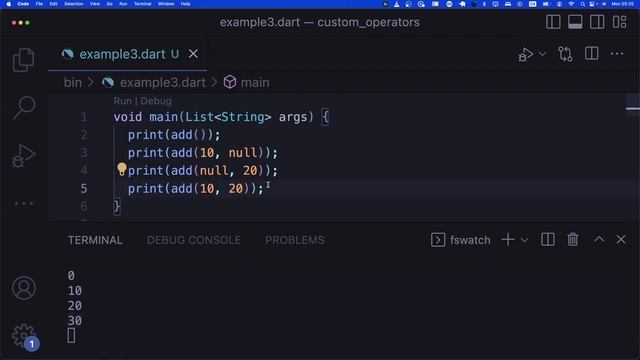Click void main function declaration line
Screen dimensions: 640x360
coord(221,117)
